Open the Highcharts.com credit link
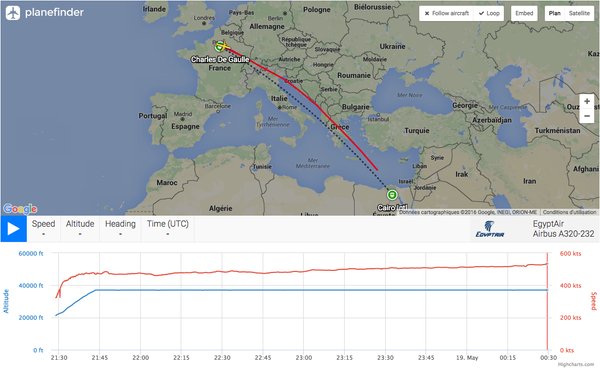This screenshot has width=600, height=375. point(578,364)
